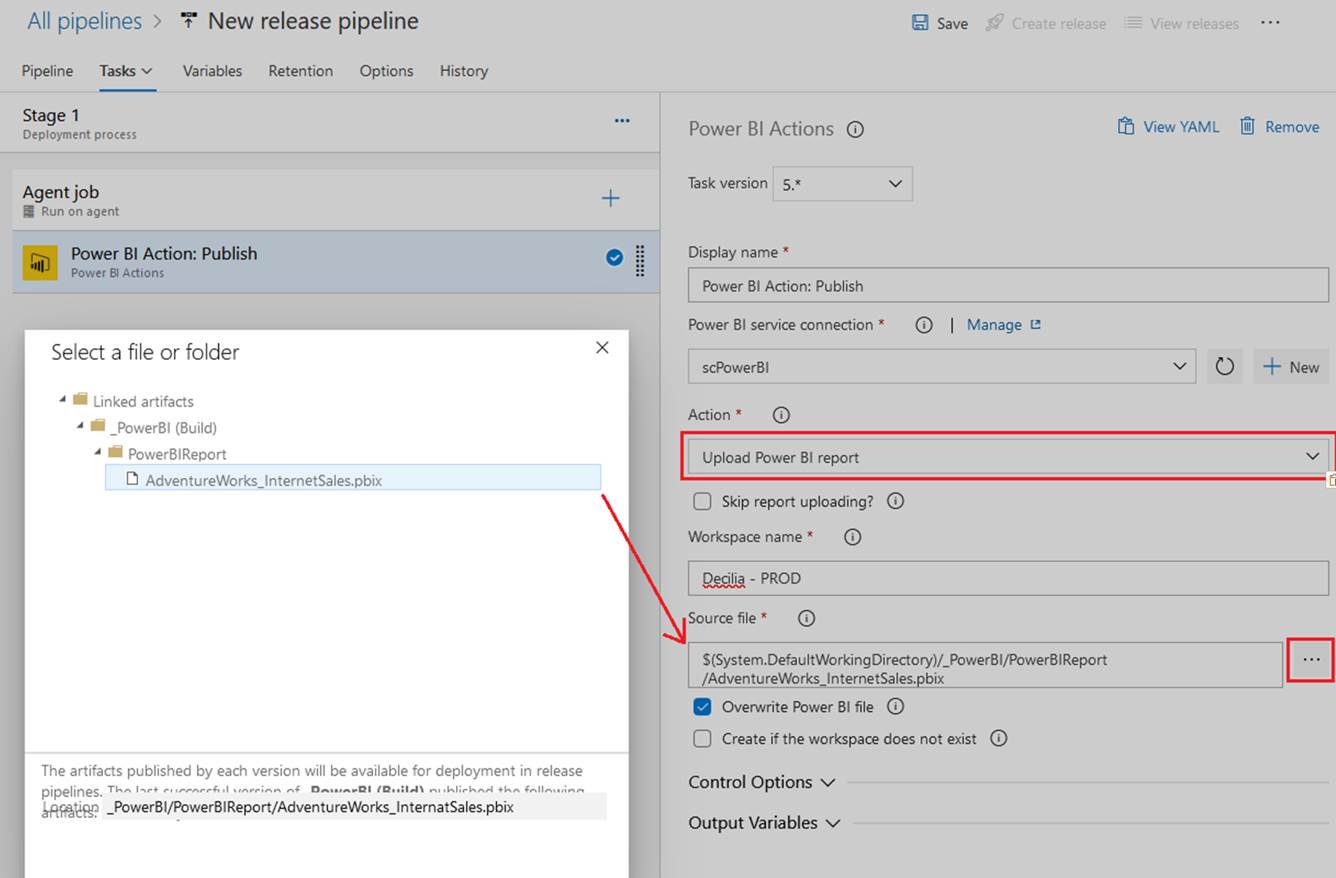This screenshot has width=1336, height=878.
Task: Click the task drag handle dots icon
Action: (640, 260)
